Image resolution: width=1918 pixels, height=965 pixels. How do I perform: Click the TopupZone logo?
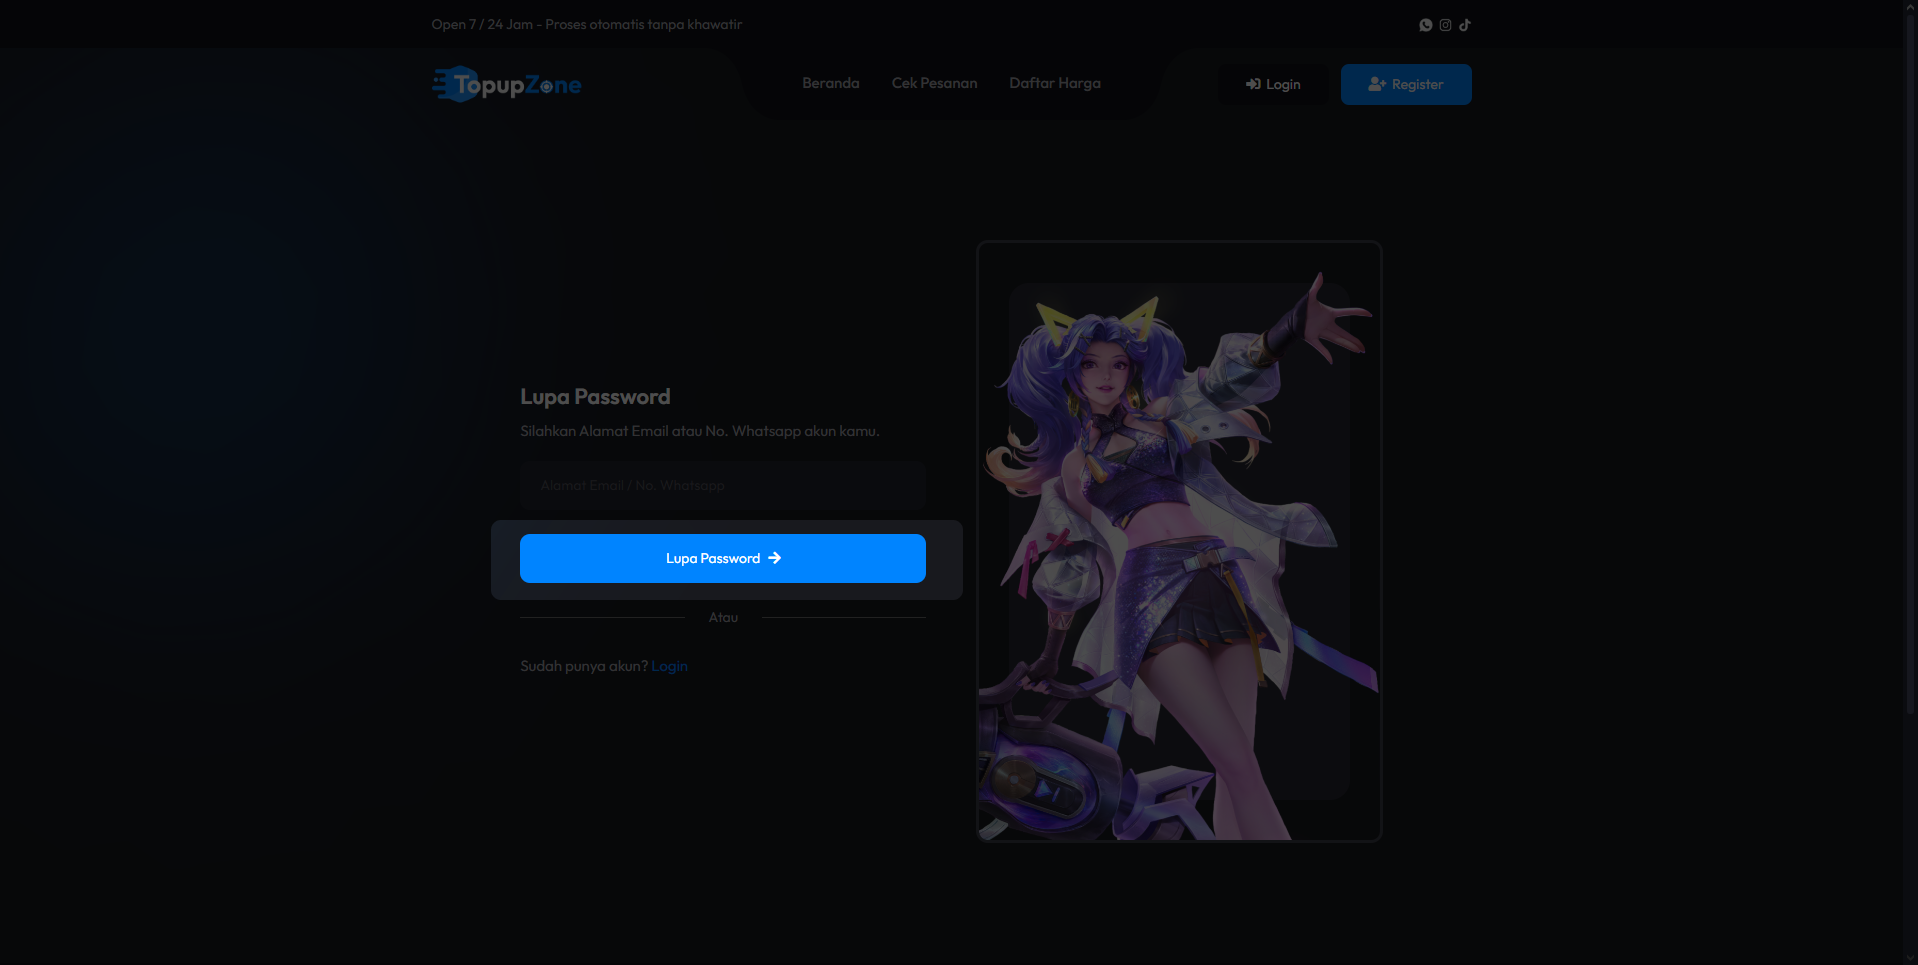point(506,84)
